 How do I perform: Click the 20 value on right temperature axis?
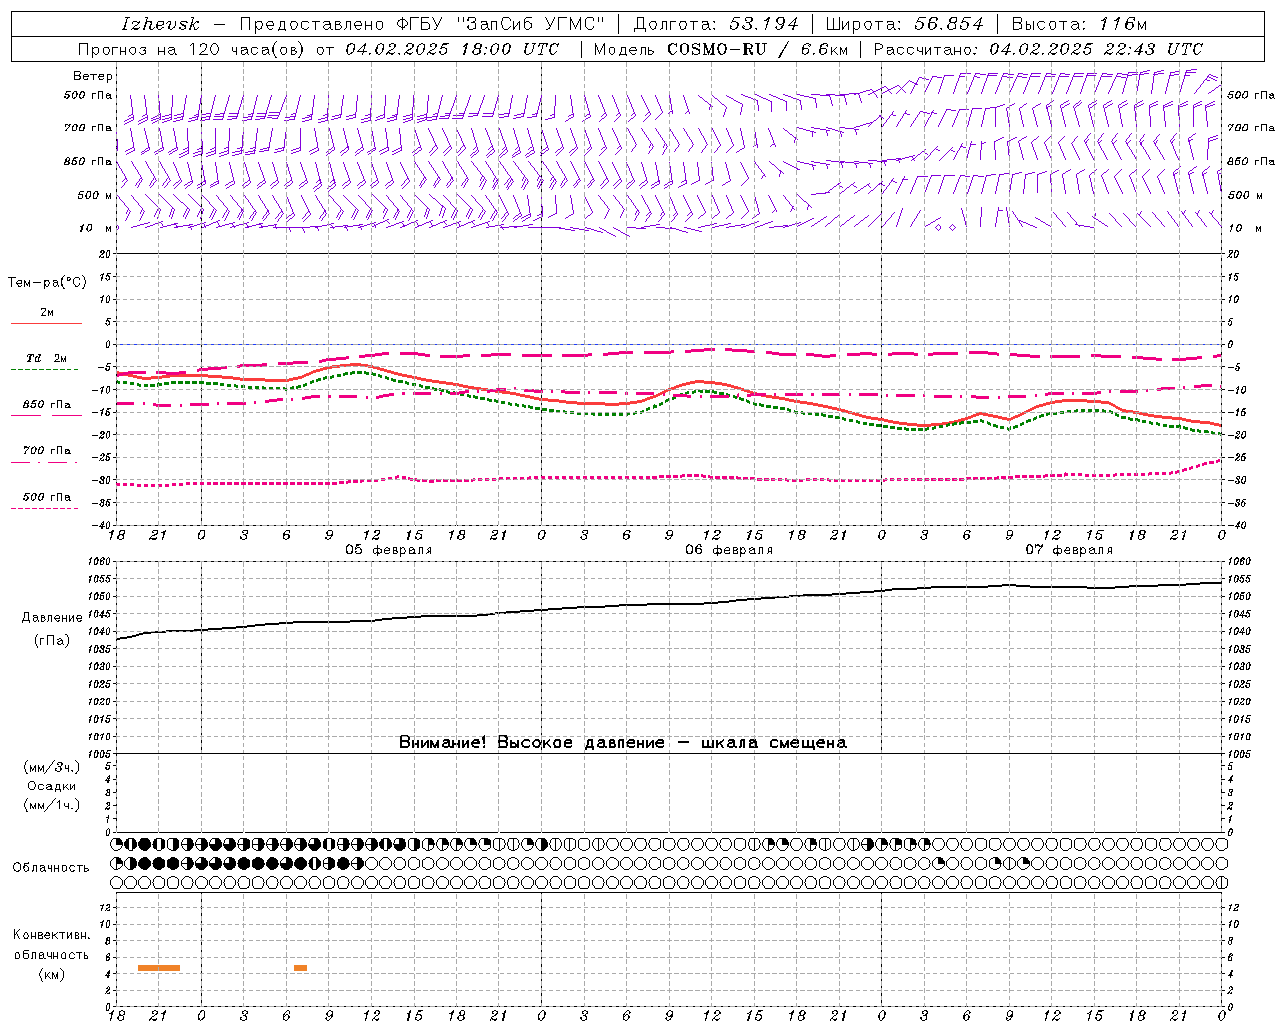pos(1233,254)
